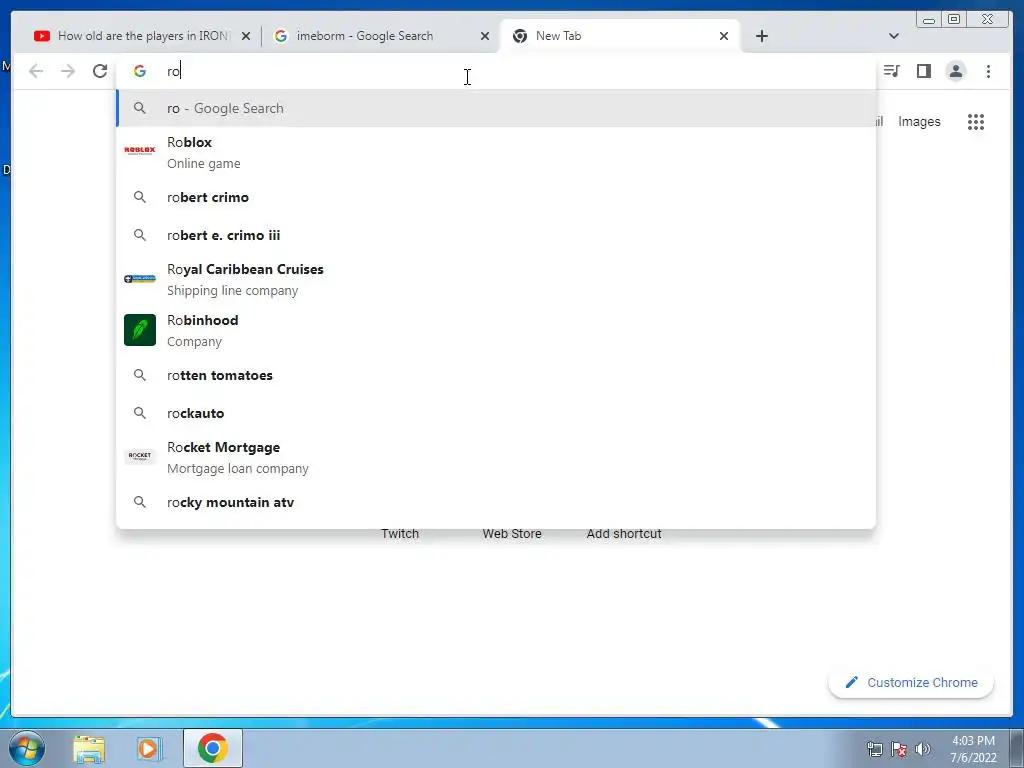
Task: Open the profile avatar icon
Action: pyautogui.click(x=955, y=71)
